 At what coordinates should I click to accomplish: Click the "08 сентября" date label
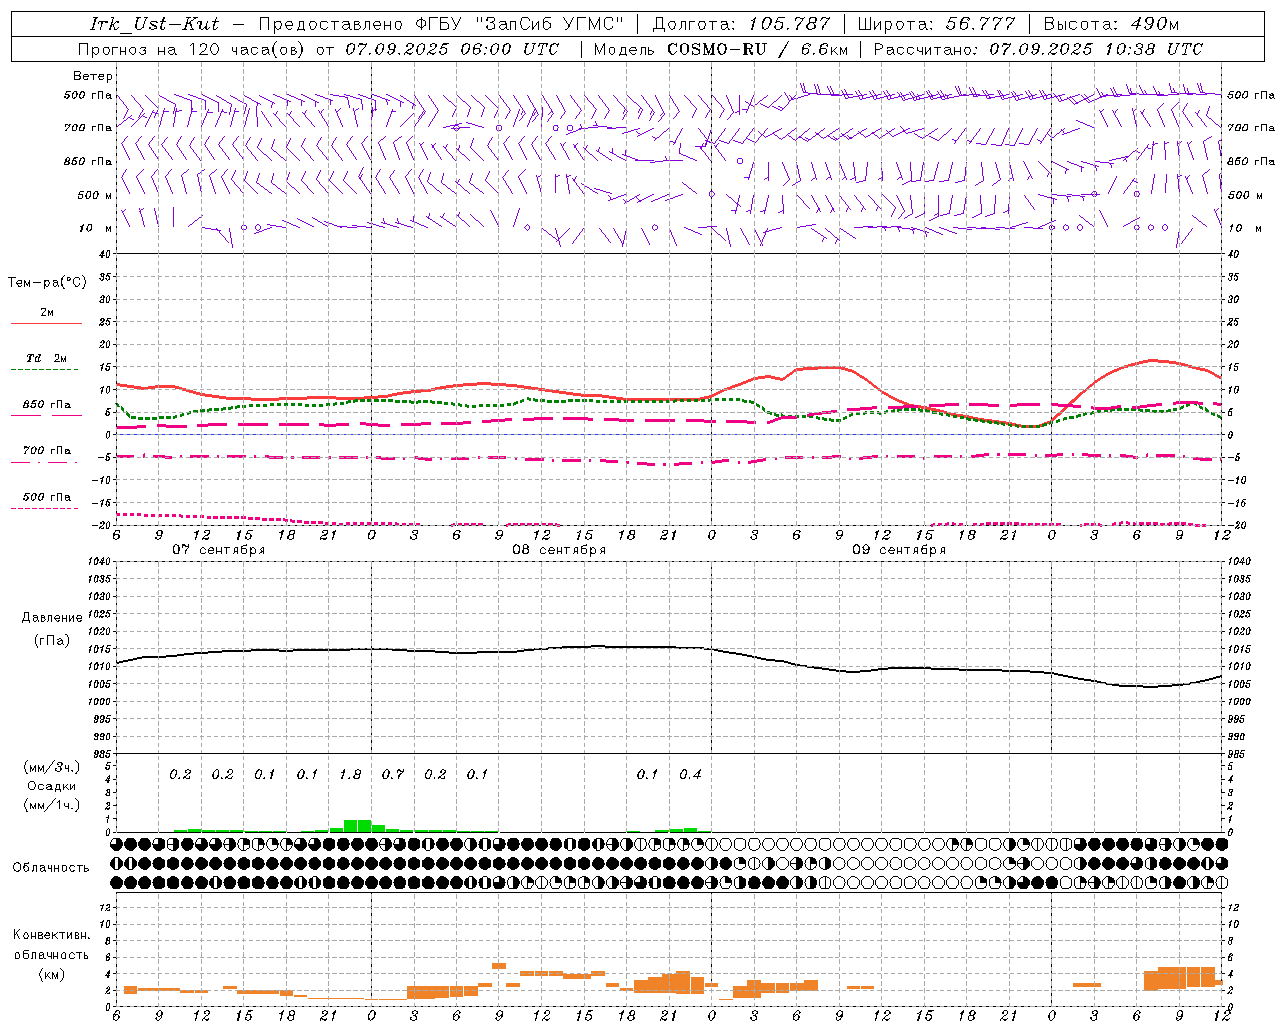[x=559, y=550]
